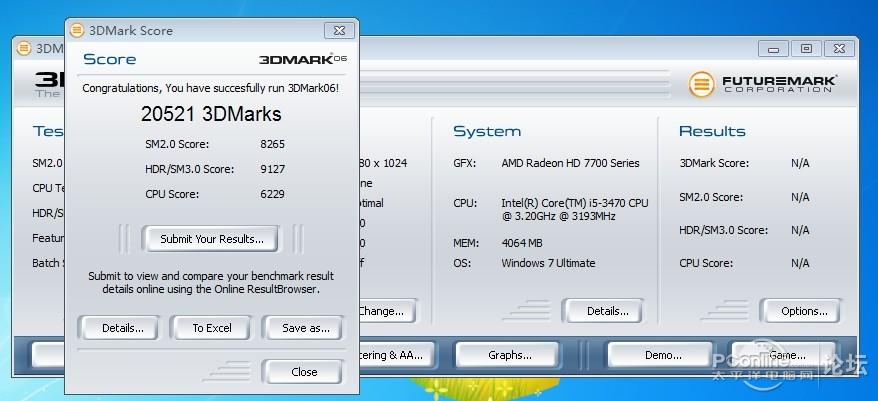
Task: Close the 3DMark Score dialog via Close button
Action: 303,372
